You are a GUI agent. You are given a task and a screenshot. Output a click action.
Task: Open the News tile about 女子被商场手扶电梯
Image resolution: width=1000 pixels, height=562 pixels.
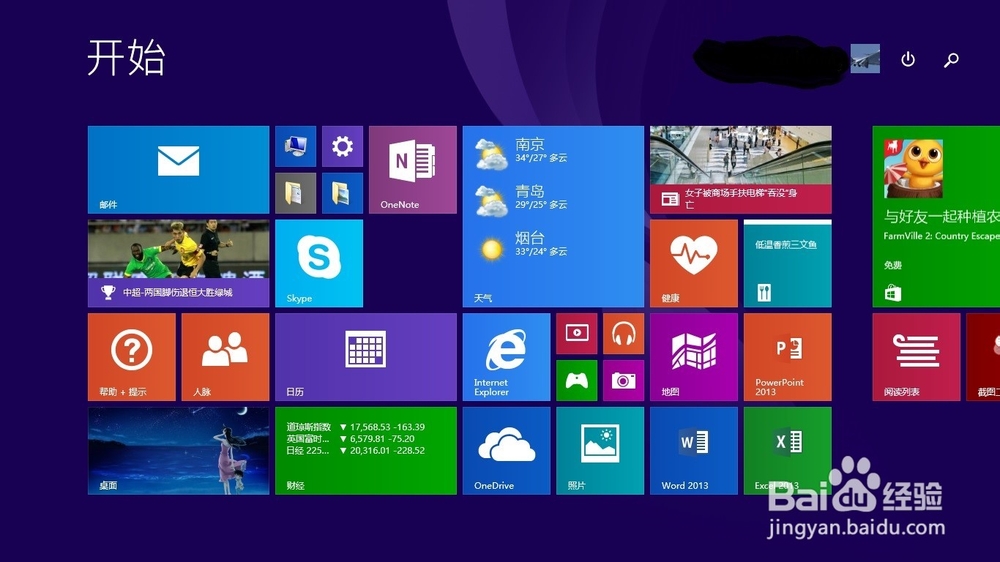[740, 170]
